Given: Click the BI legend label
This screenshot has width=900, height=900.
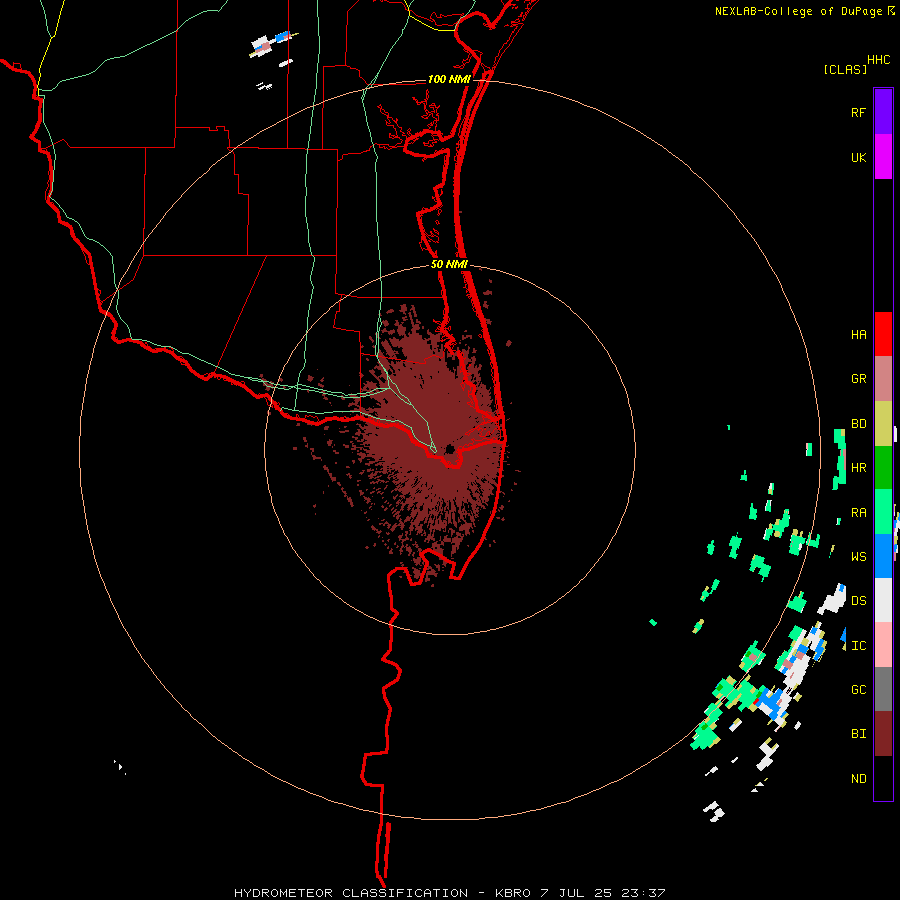Looking at the screenshot, I should point(858,734).
